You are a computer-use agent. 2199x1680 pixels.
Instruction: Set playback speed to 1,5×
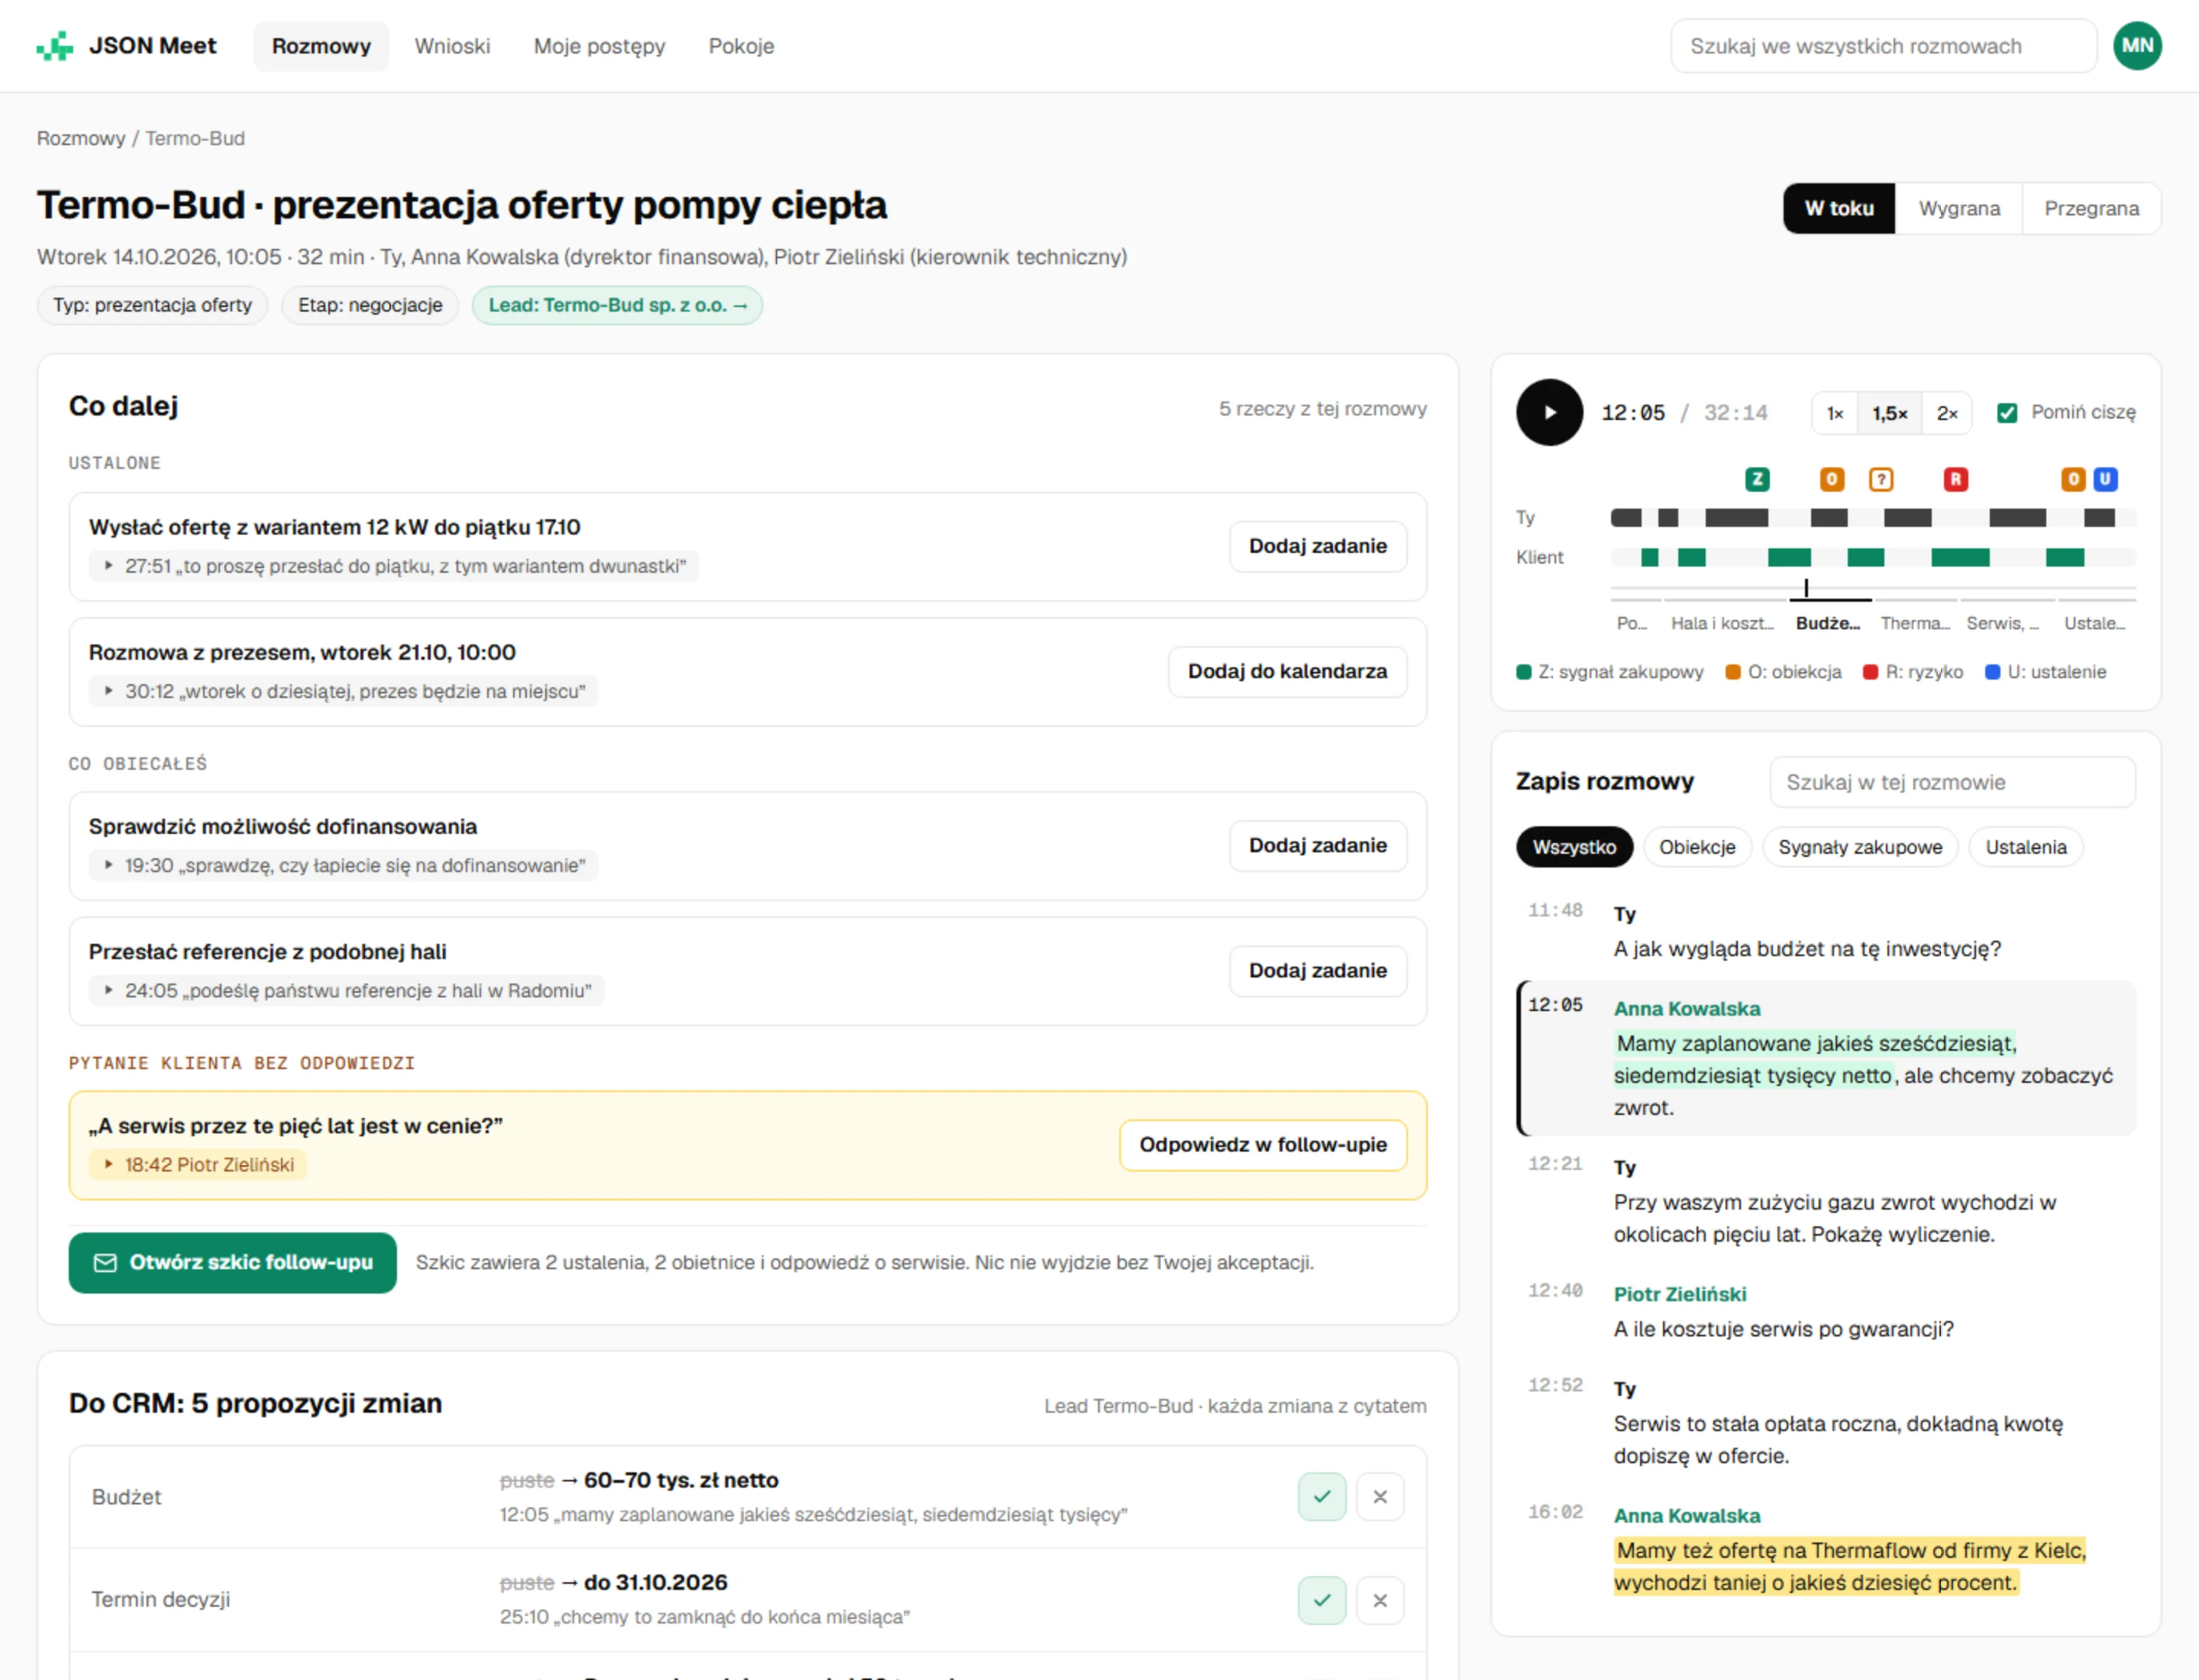point(1889,413)
